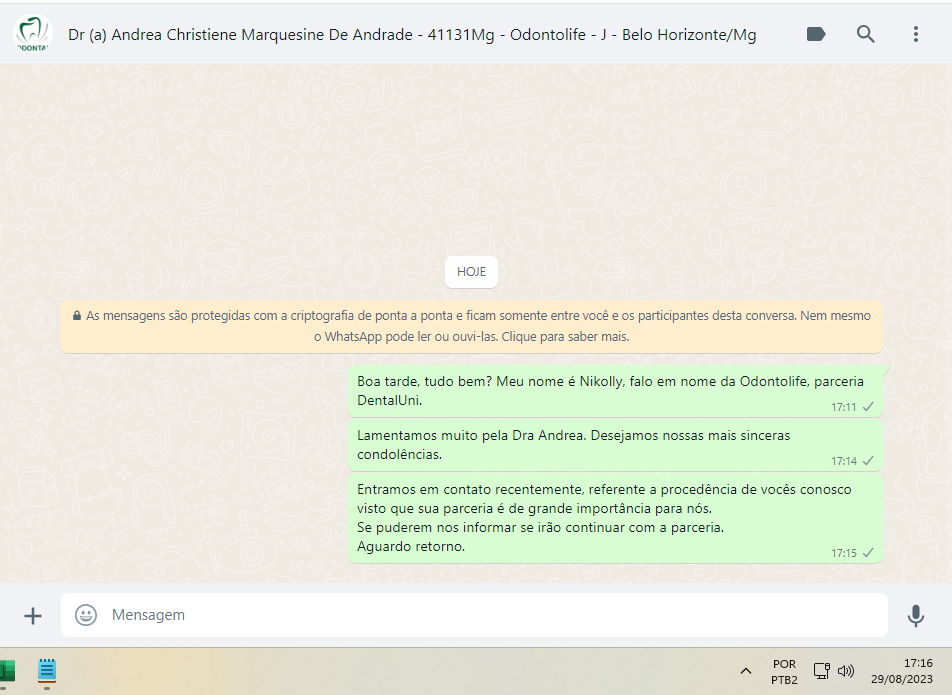The image size is (952, 695).
Task: Search within this conversation
Action: coord(866,34)
